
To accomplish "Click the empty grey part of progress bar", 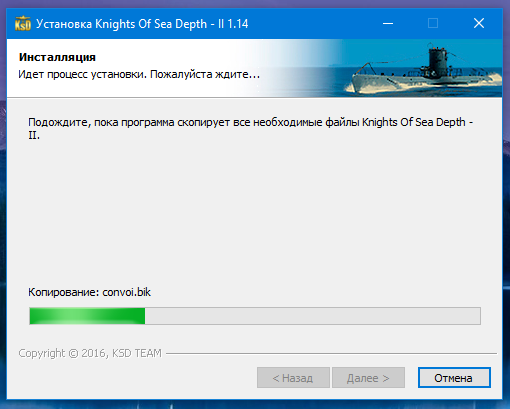I will 313,316.
